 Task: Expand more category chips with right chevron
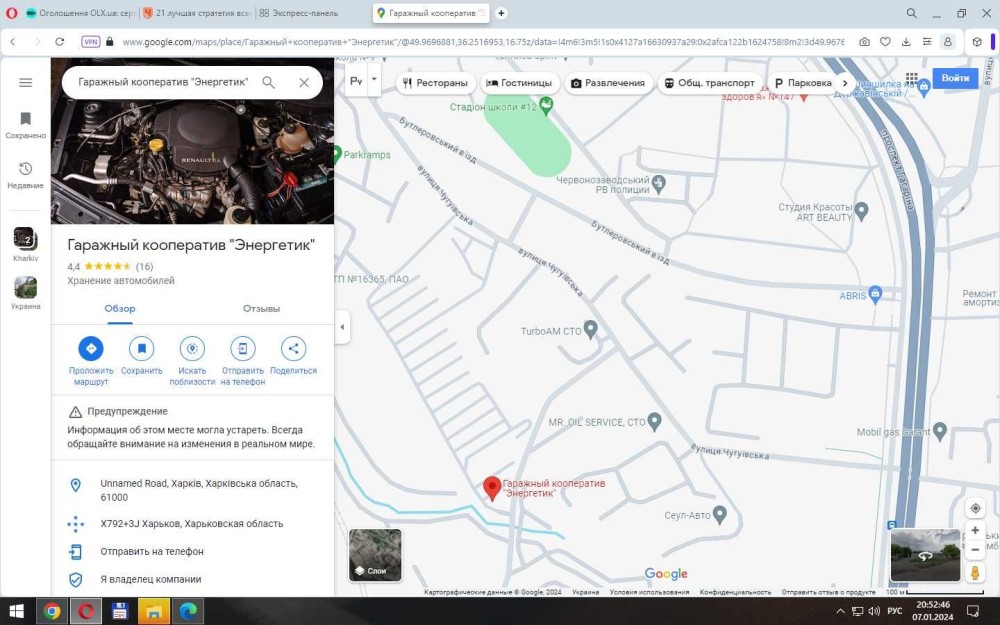click(x=845, y=83)
